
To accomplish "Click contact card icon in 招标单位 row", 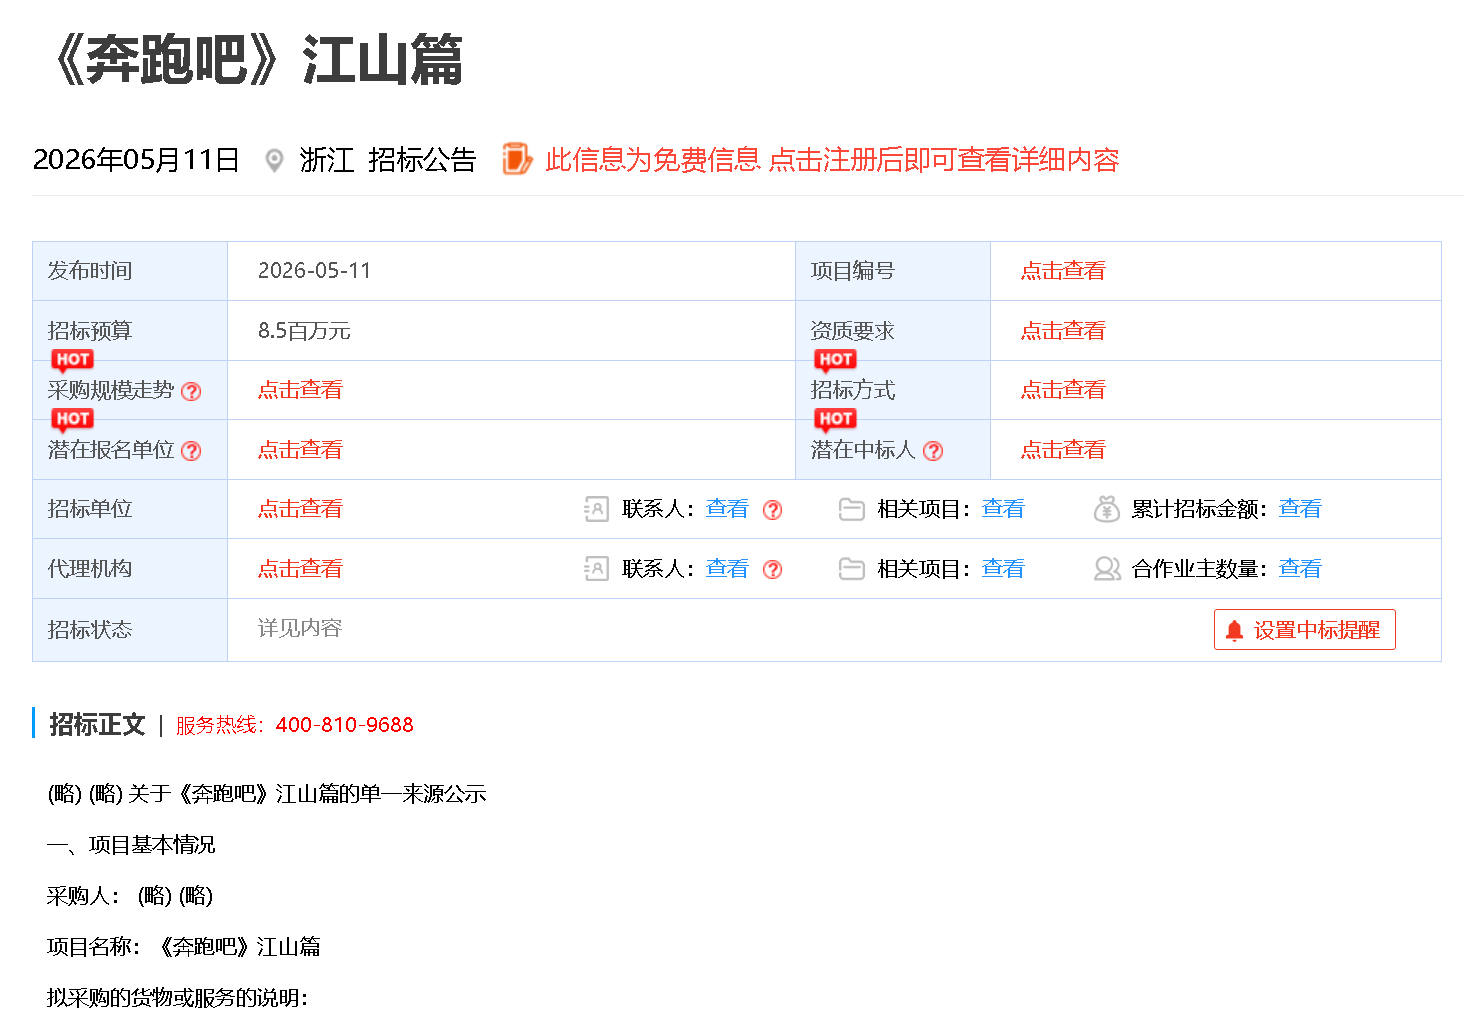I will pos(596,510).
